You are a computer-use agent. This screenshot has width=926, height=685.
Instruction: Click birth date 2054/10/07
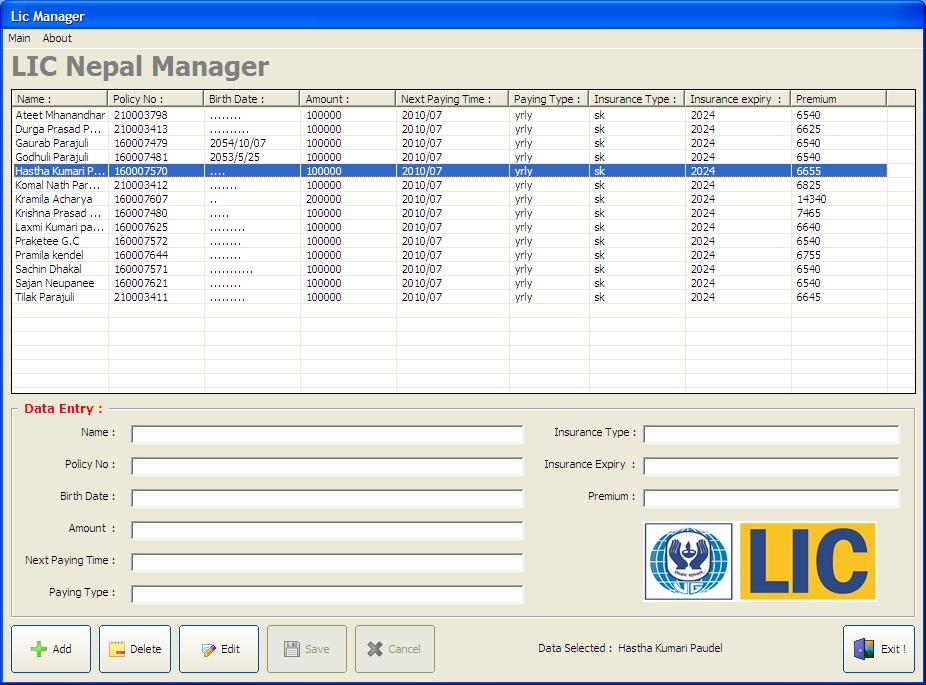click(237, 143)
